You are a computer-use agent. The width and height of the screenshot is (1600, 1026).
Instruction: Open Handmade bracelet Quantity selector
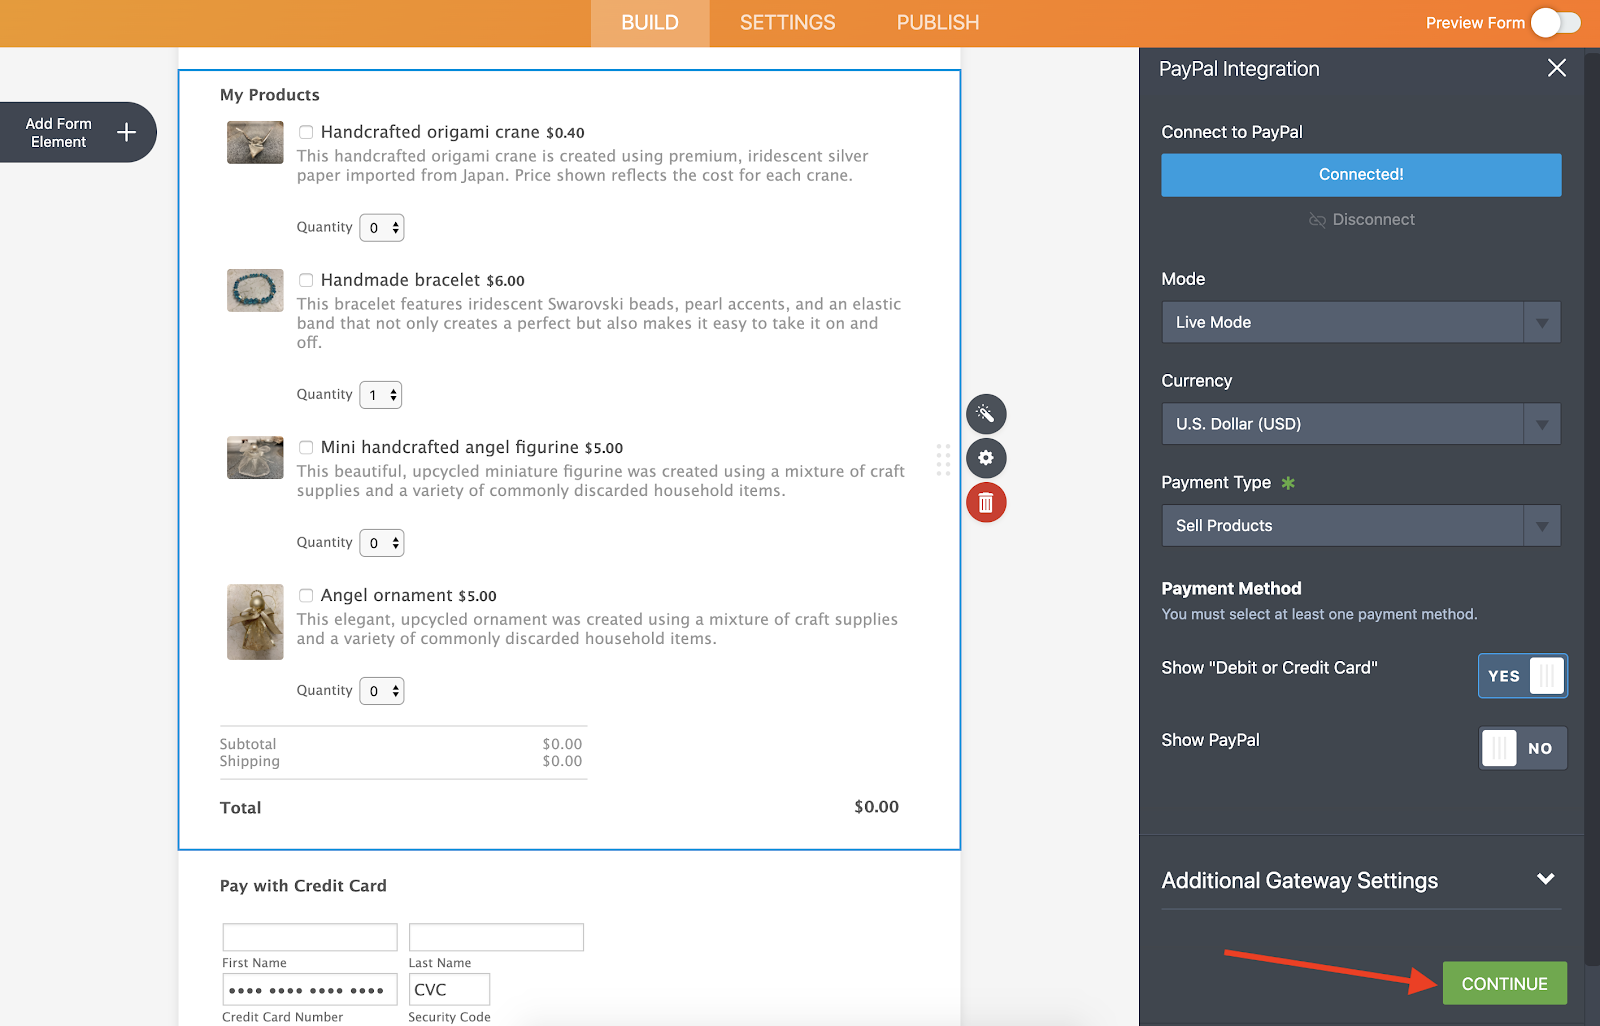coord(381,395)
